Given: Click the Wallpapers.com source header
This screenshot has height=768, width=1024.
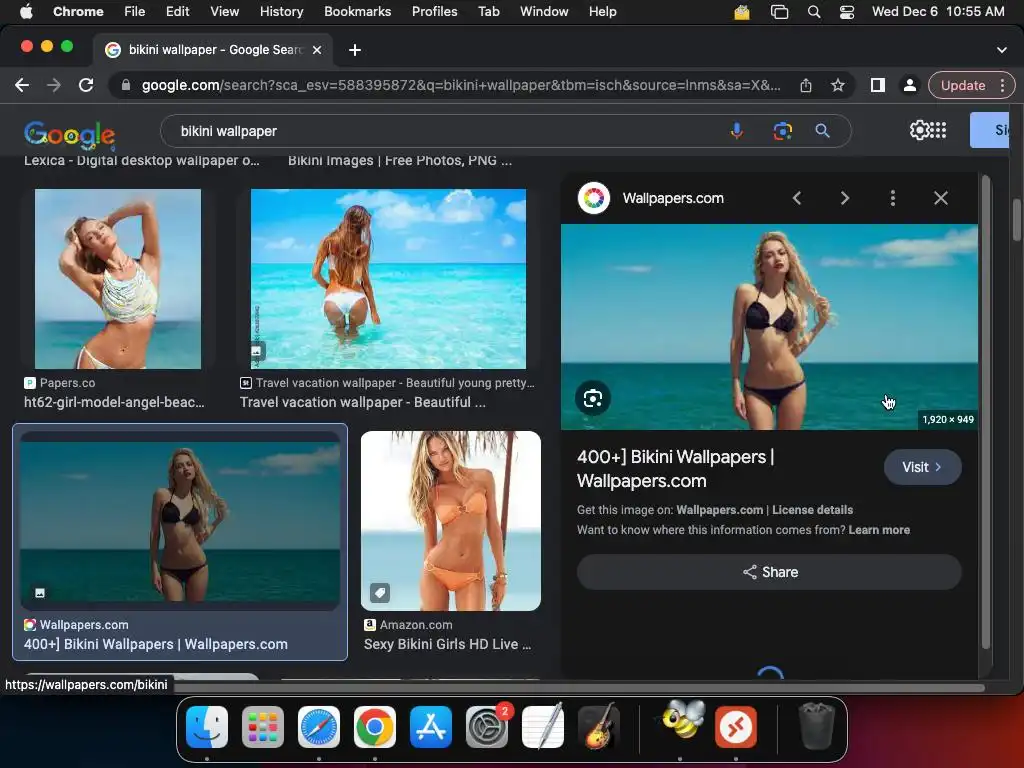Looking at the screenshot, I should coord(673,198).
